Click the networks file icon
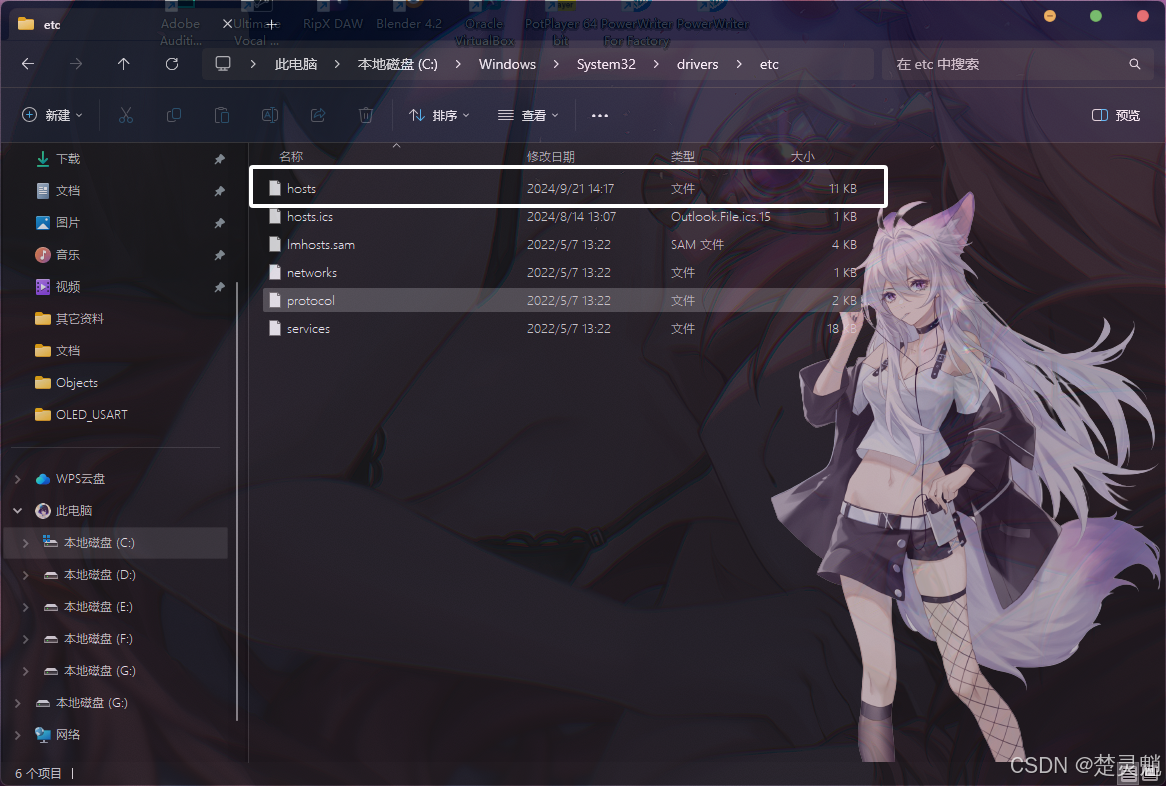This screenshot has width=1166, height=786. coord(275,273)
